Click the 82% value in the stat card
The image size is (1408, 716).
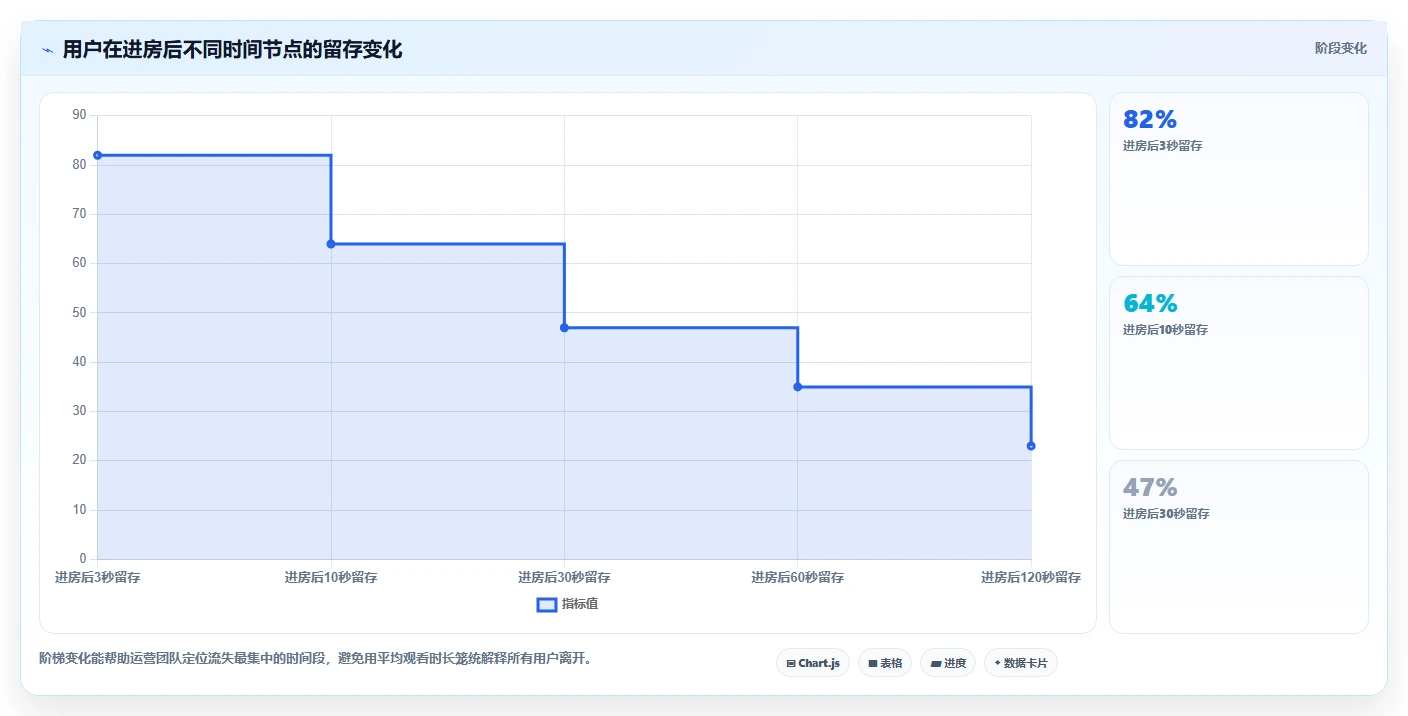(1150, 120)
